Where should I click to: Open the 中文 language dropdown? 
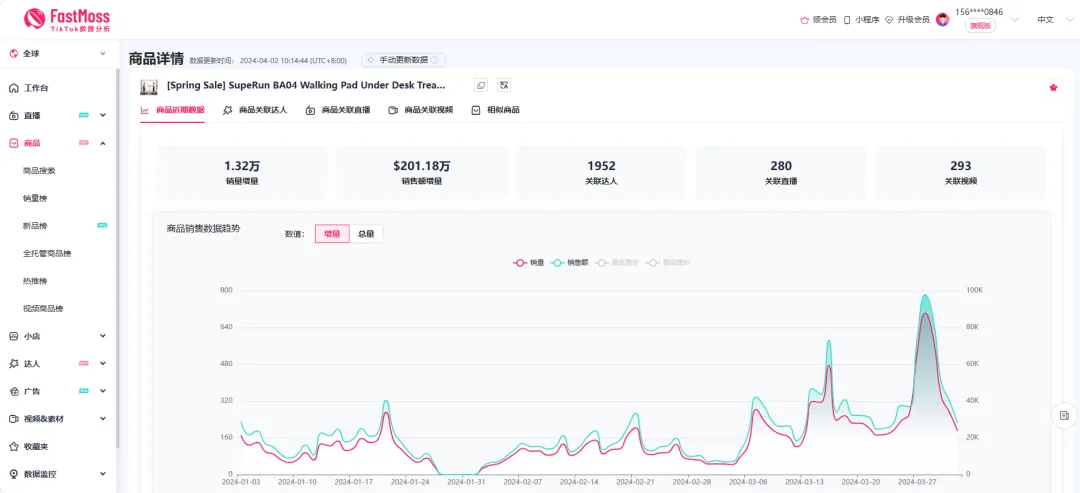click(1045, 19)
